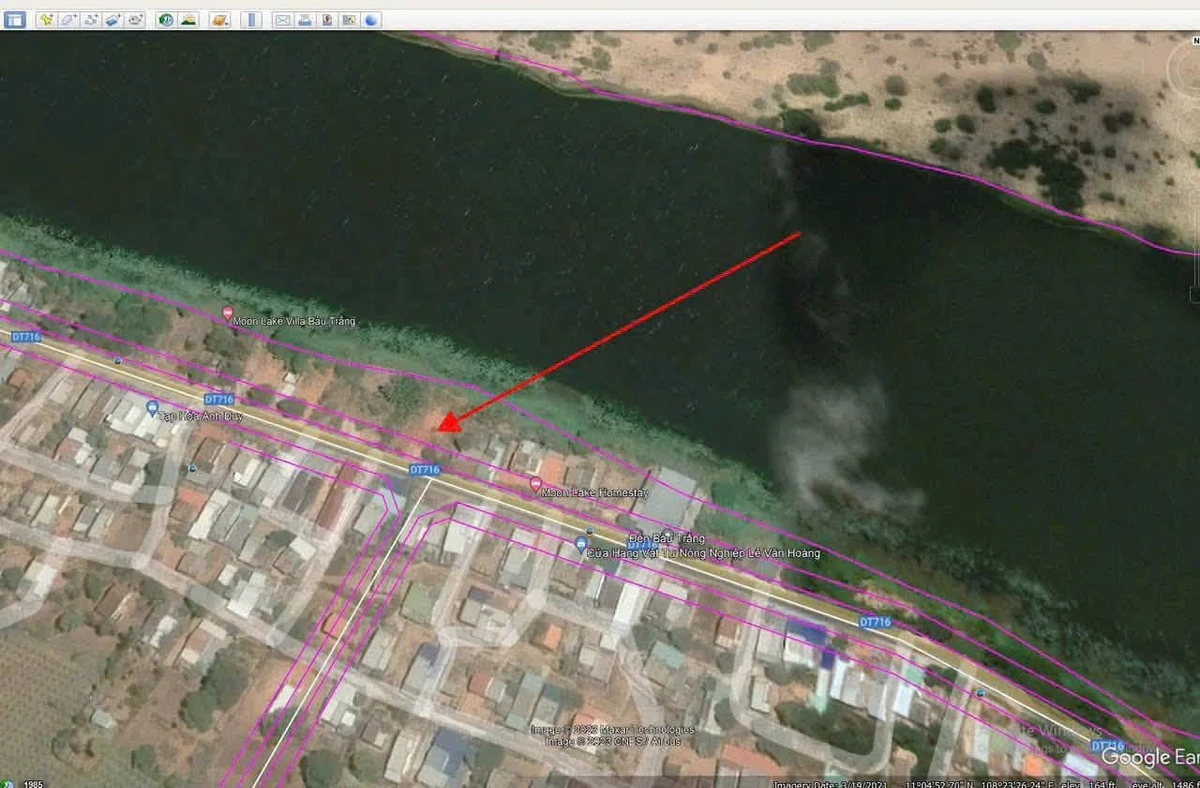
Task: Toggle the sidebar panel button
Action: (15, 20)
